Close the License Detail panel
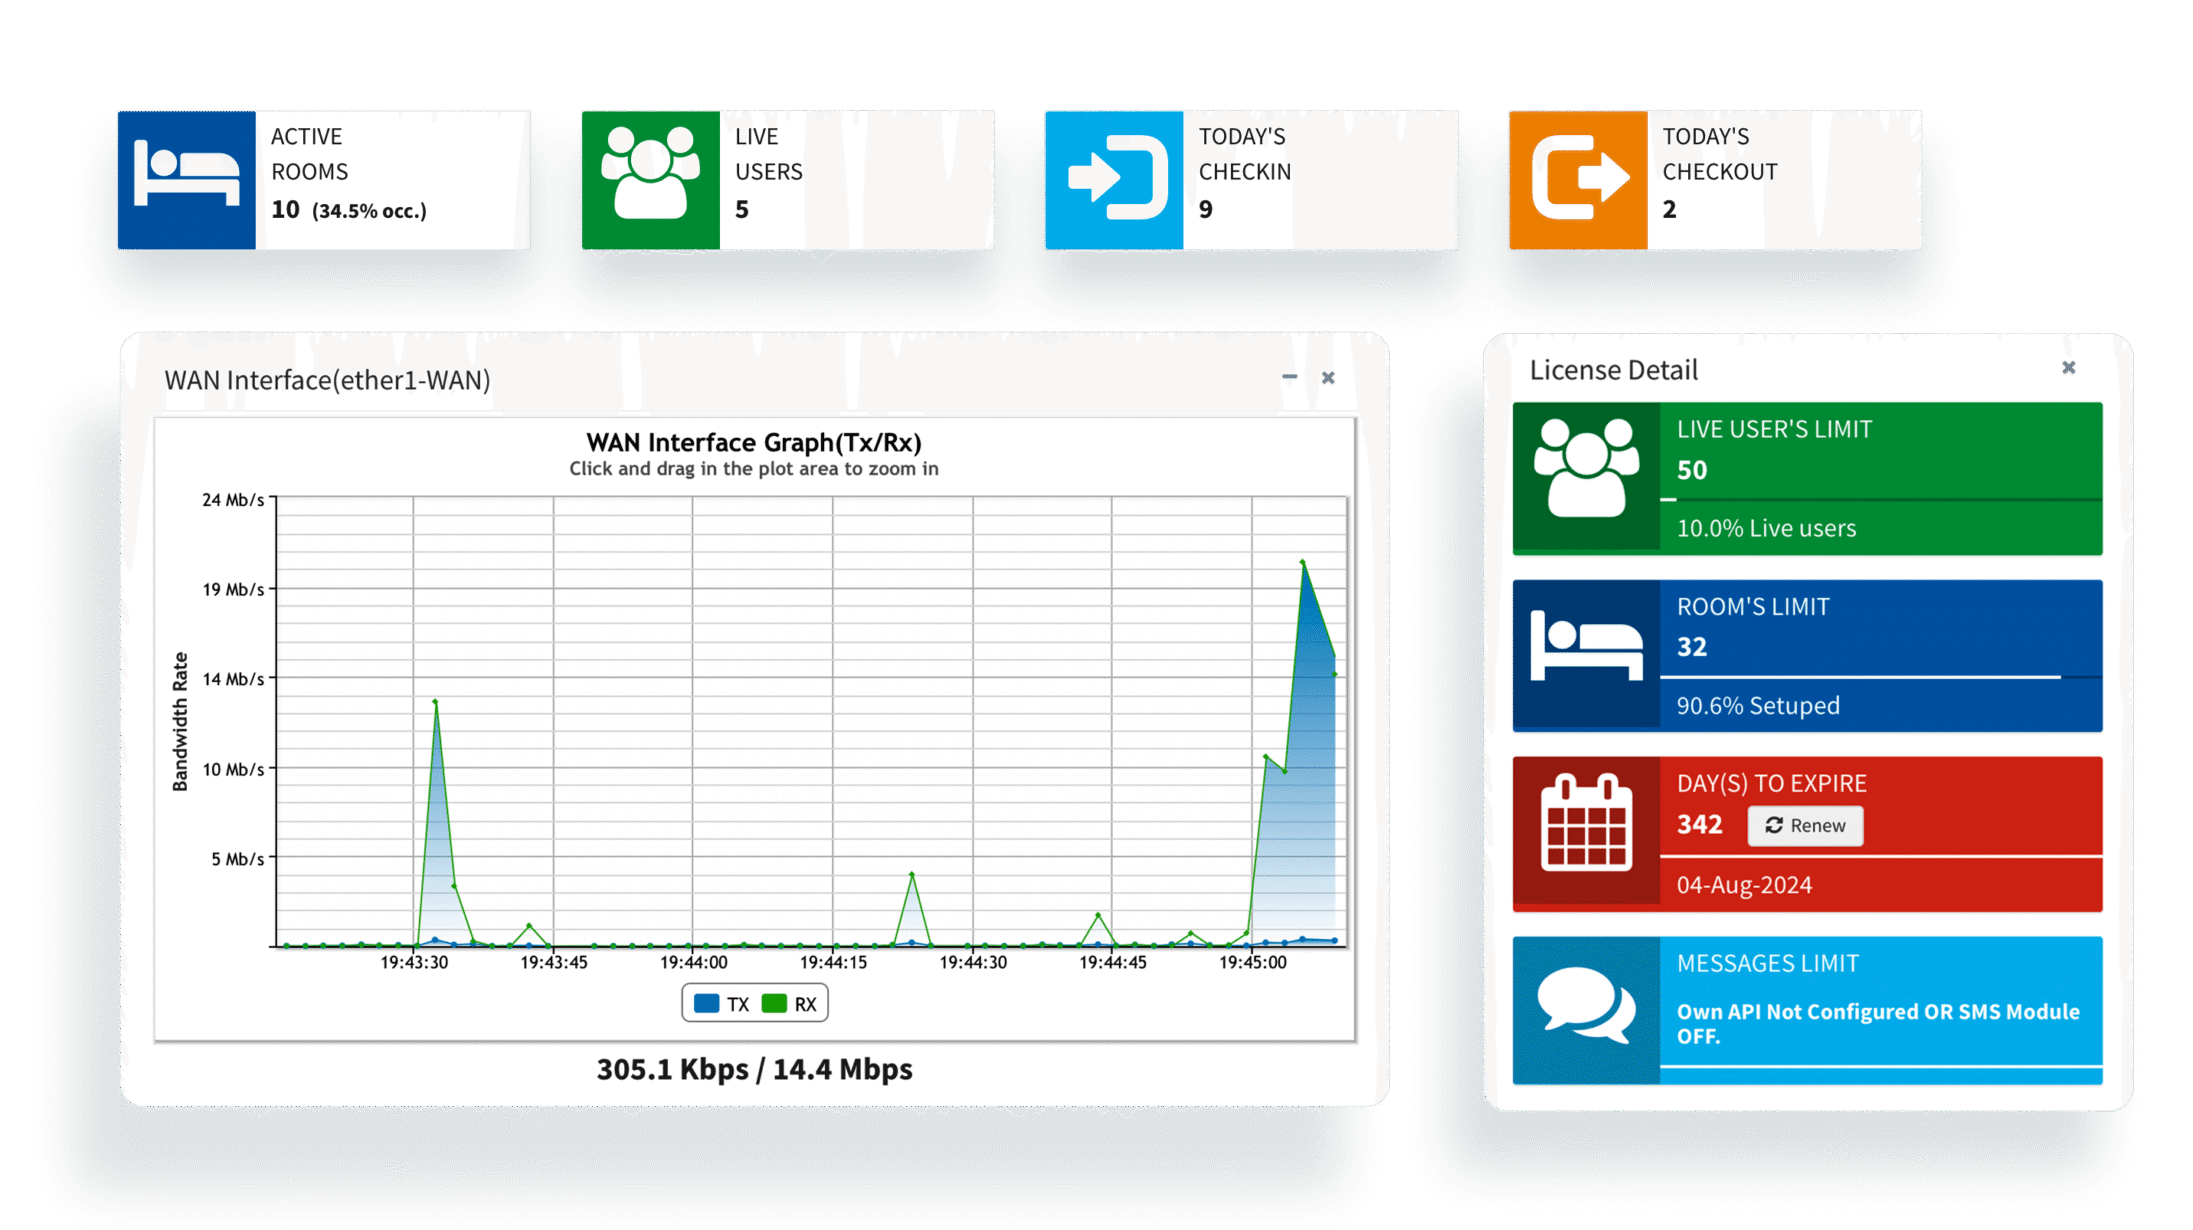The image size is (2193, 1230). pos(2069,368)
